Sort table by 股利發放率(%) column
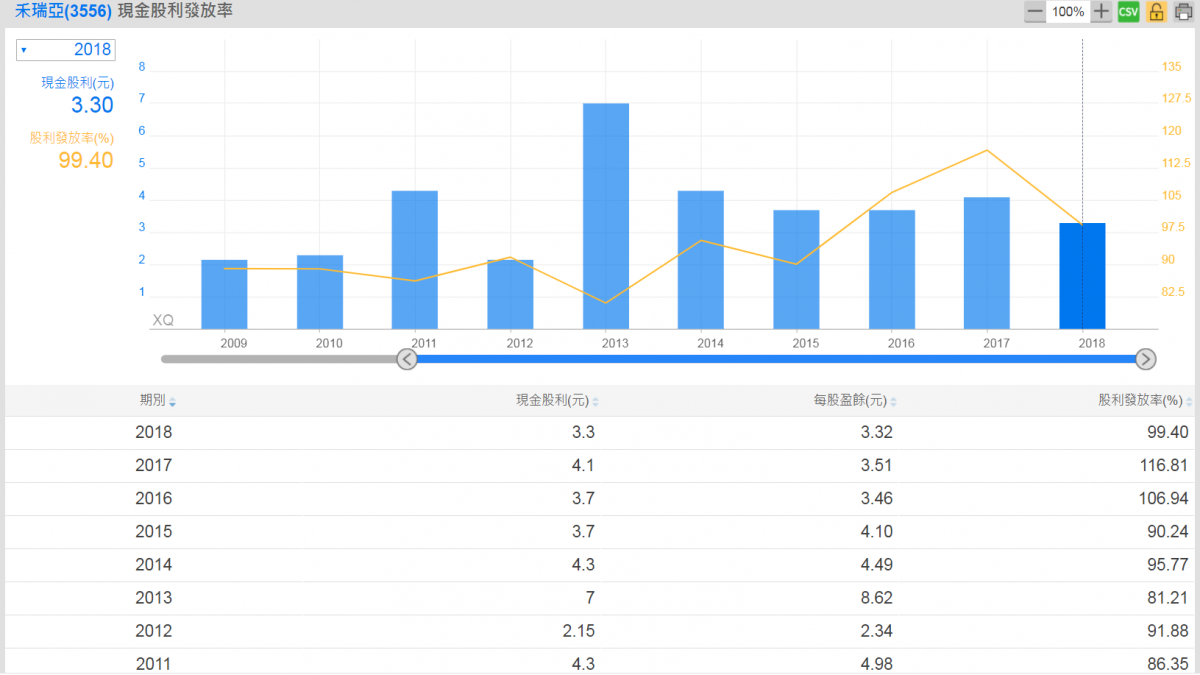Viewport: 1200px width, 675px height. 1146,401
